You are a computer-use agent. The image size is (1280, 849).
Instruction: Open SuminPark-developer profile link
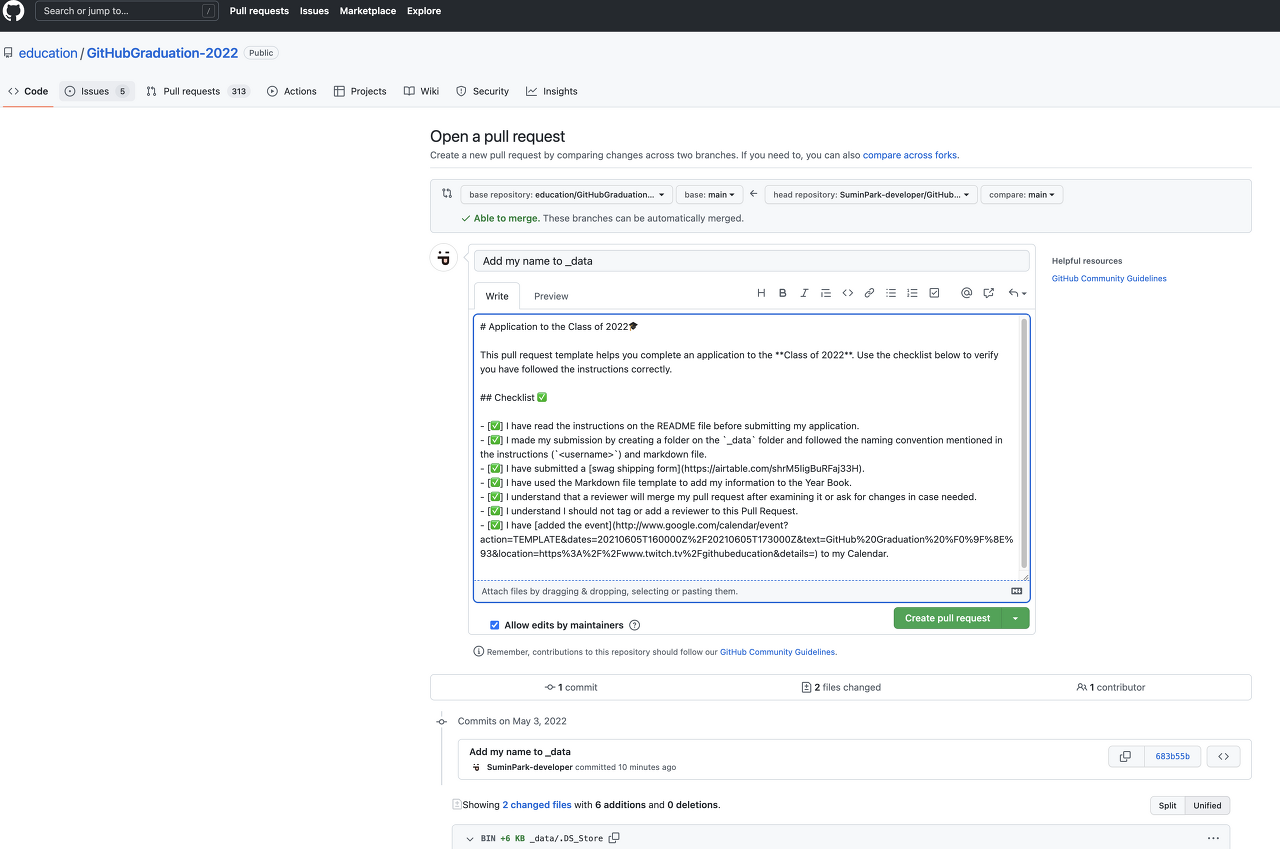click(x=529, y=767)
